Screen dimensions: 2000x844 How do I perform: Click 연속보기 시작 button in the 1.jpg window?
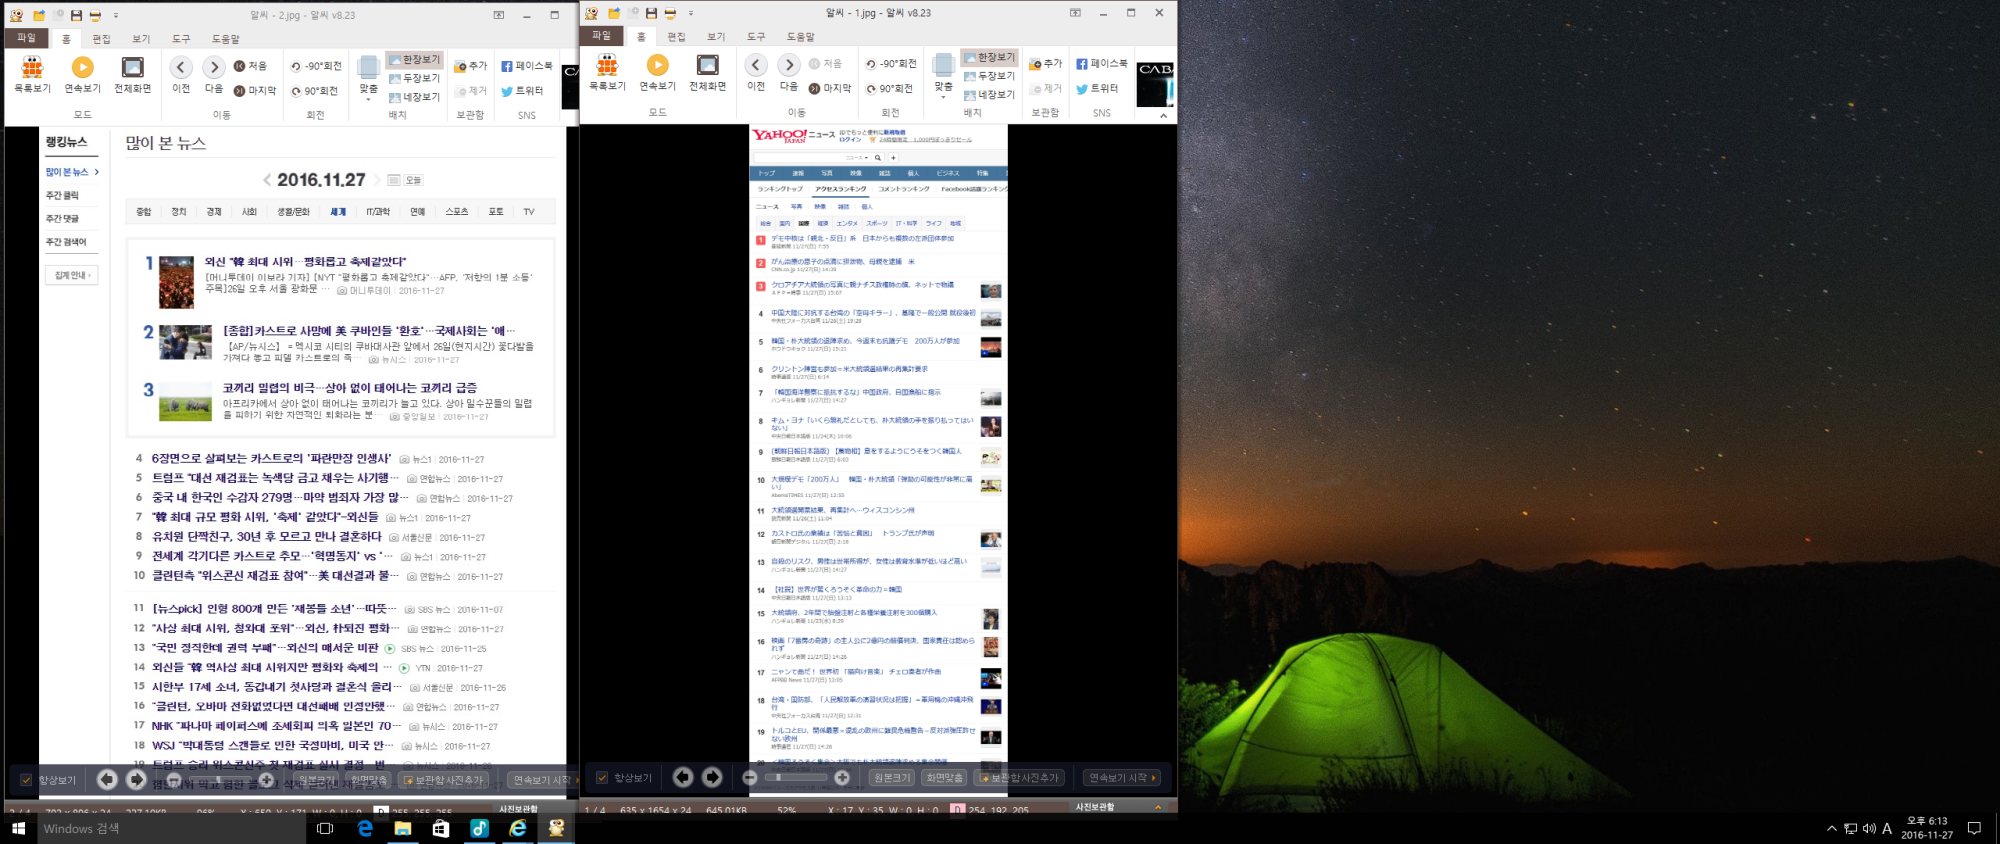pyautogui.click(x=1122, y=777)
